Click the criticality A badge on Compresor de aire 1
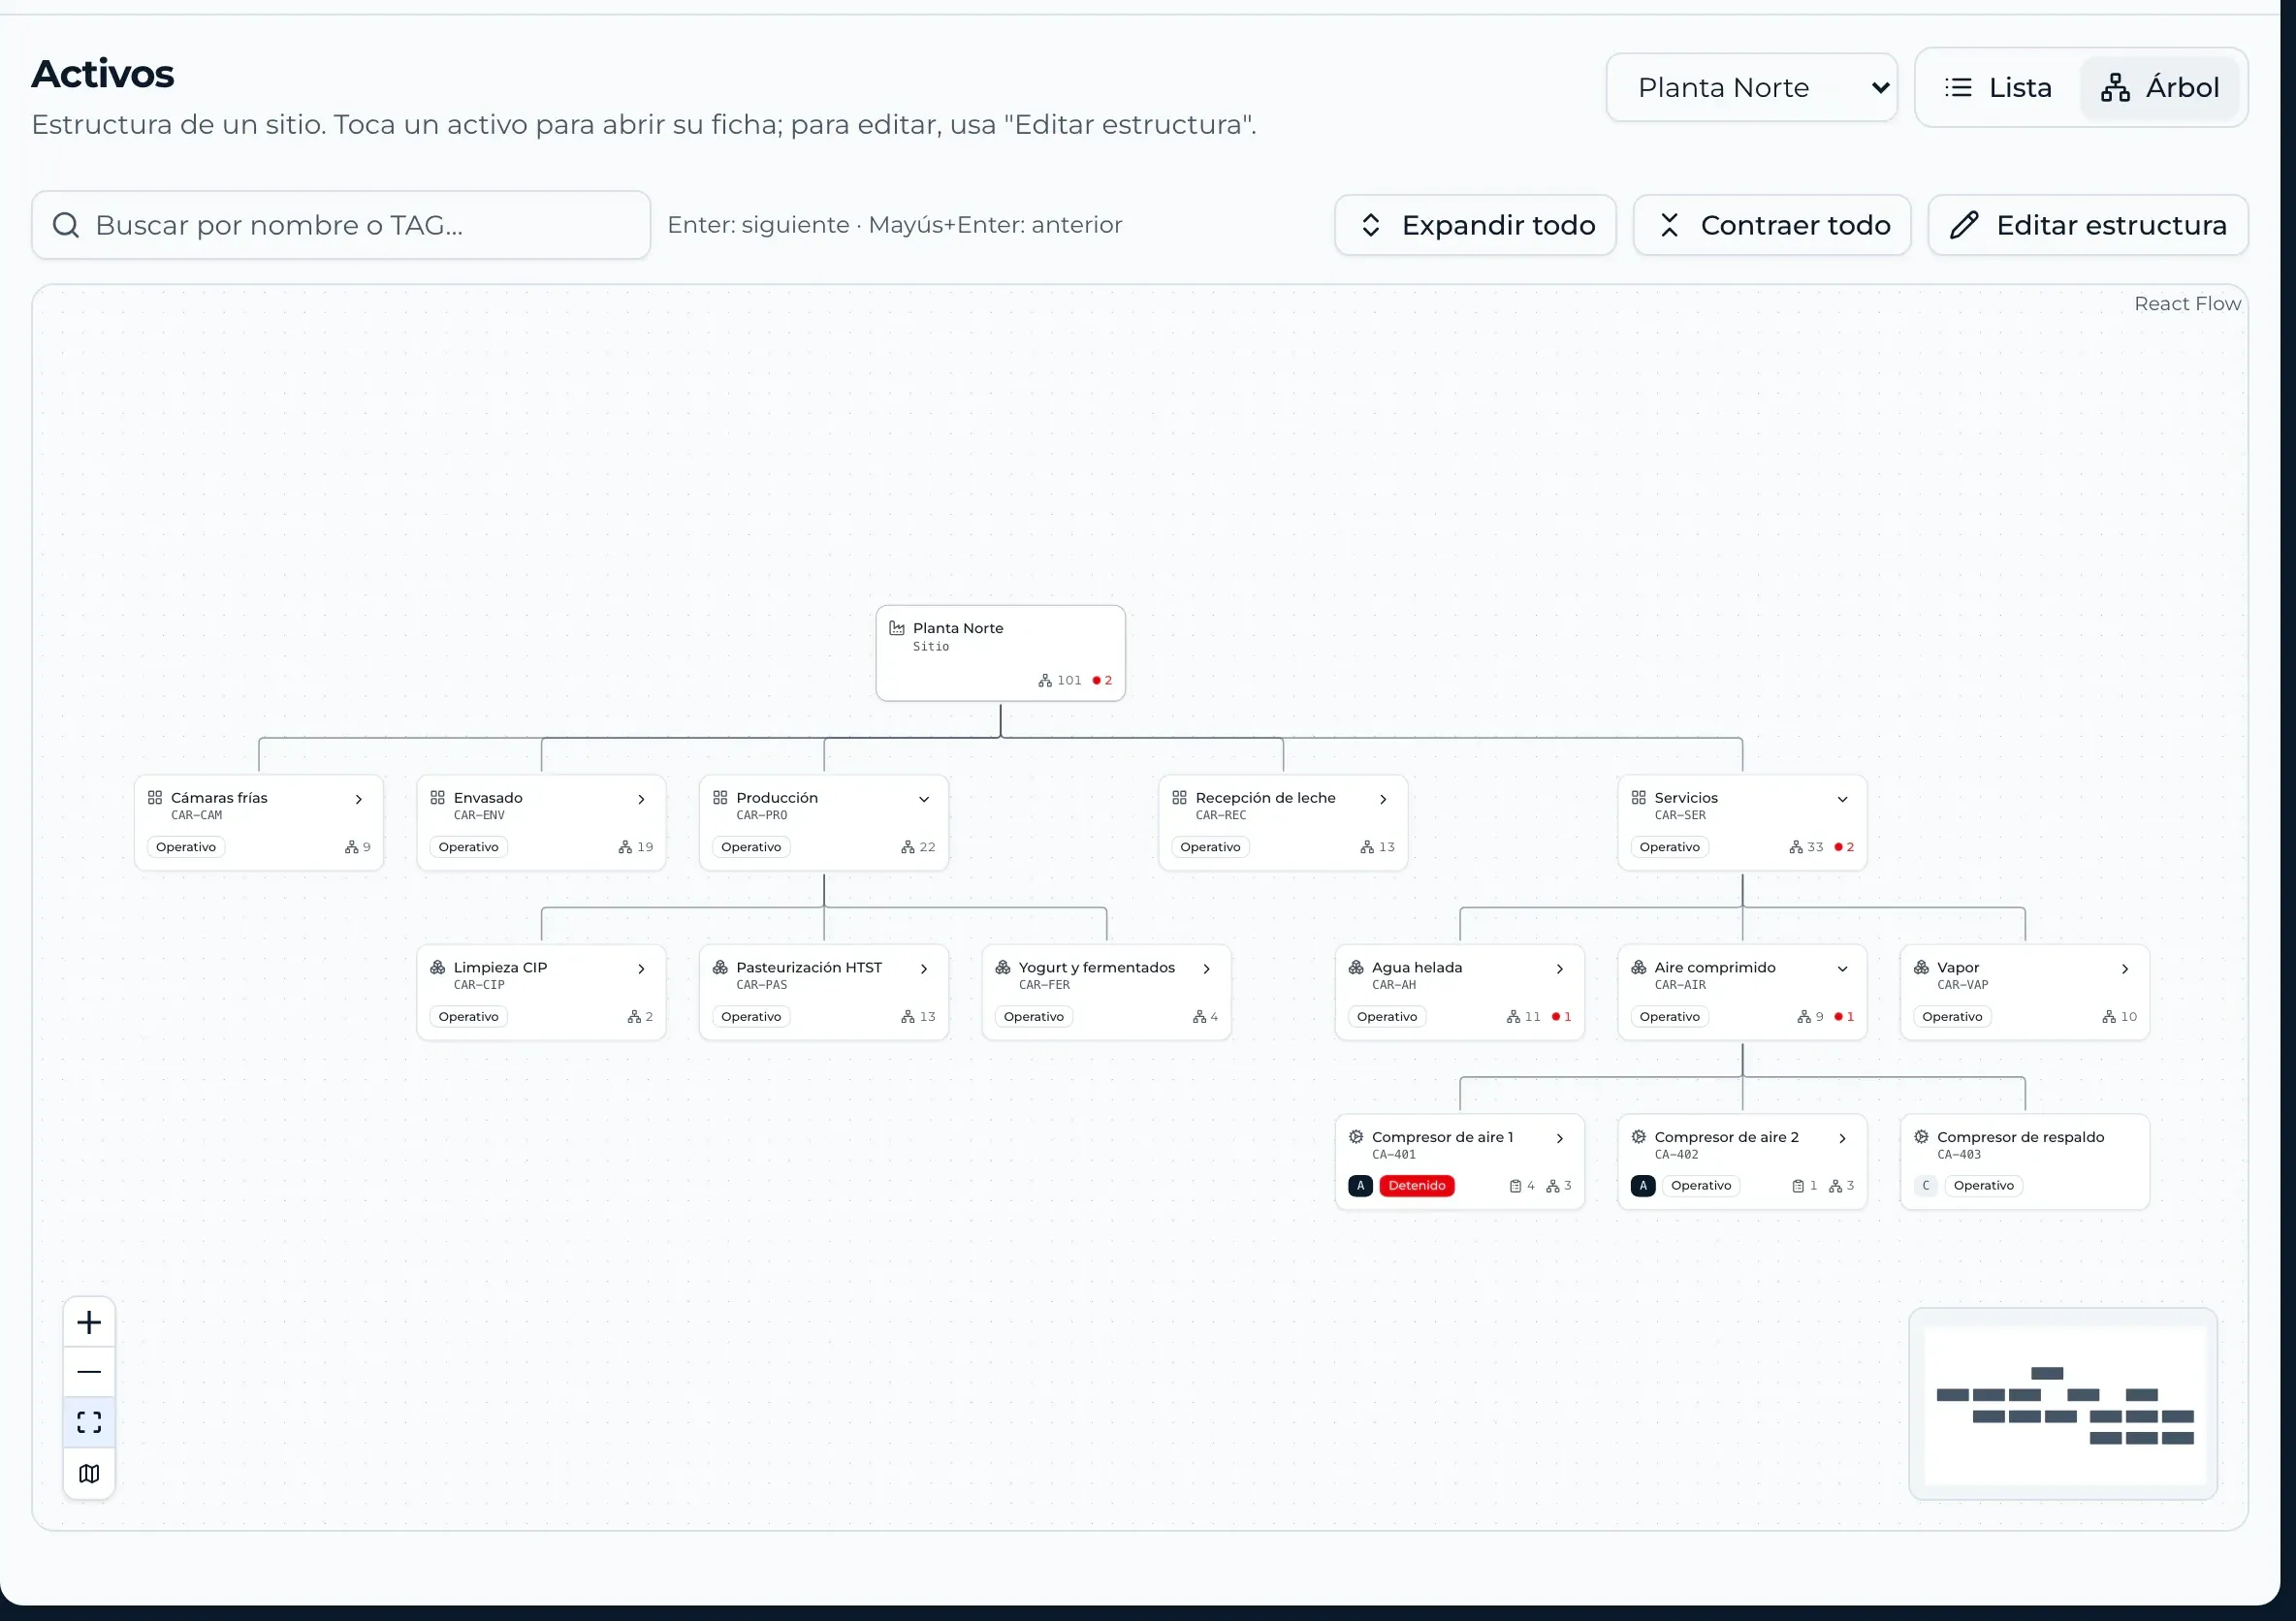This screenshot has height=1621, width=2296. click(x=1360, y=1186)
